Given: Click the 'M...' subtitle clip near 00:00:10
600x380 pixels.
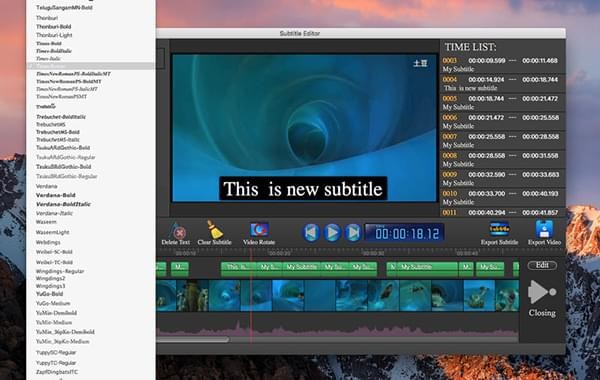Looking at the screenshot, I should [180, 268].
